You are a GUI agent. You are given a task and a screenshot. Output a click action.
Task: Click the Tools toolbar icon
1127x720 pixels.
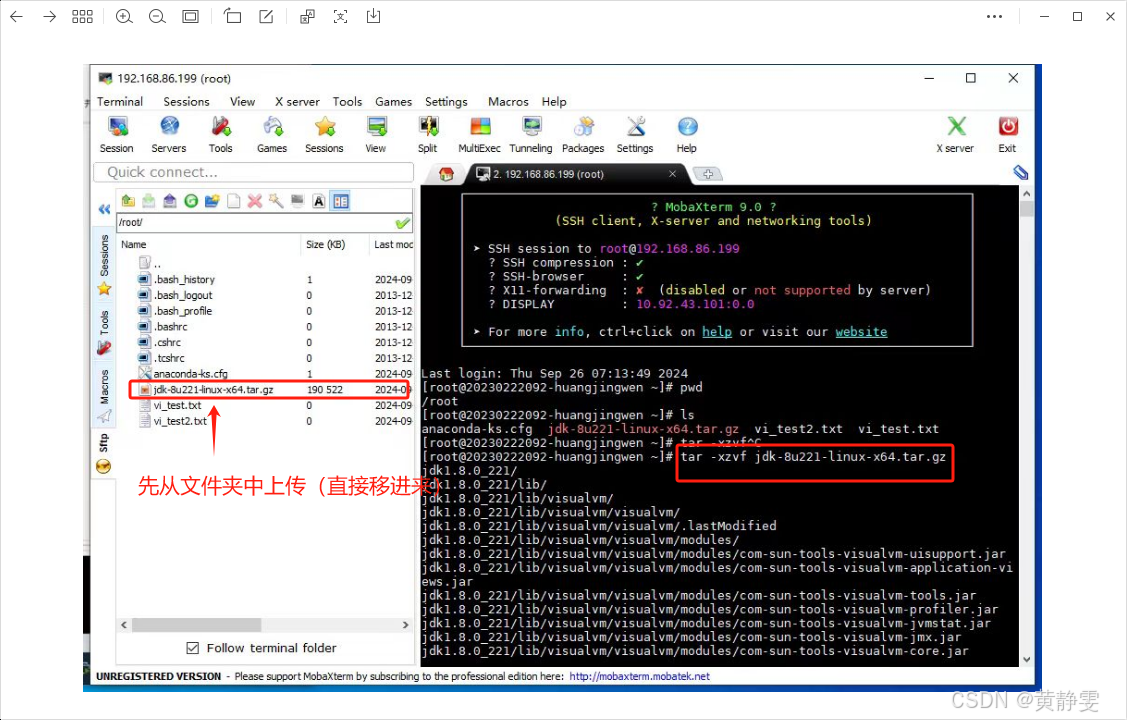(221, 135)
